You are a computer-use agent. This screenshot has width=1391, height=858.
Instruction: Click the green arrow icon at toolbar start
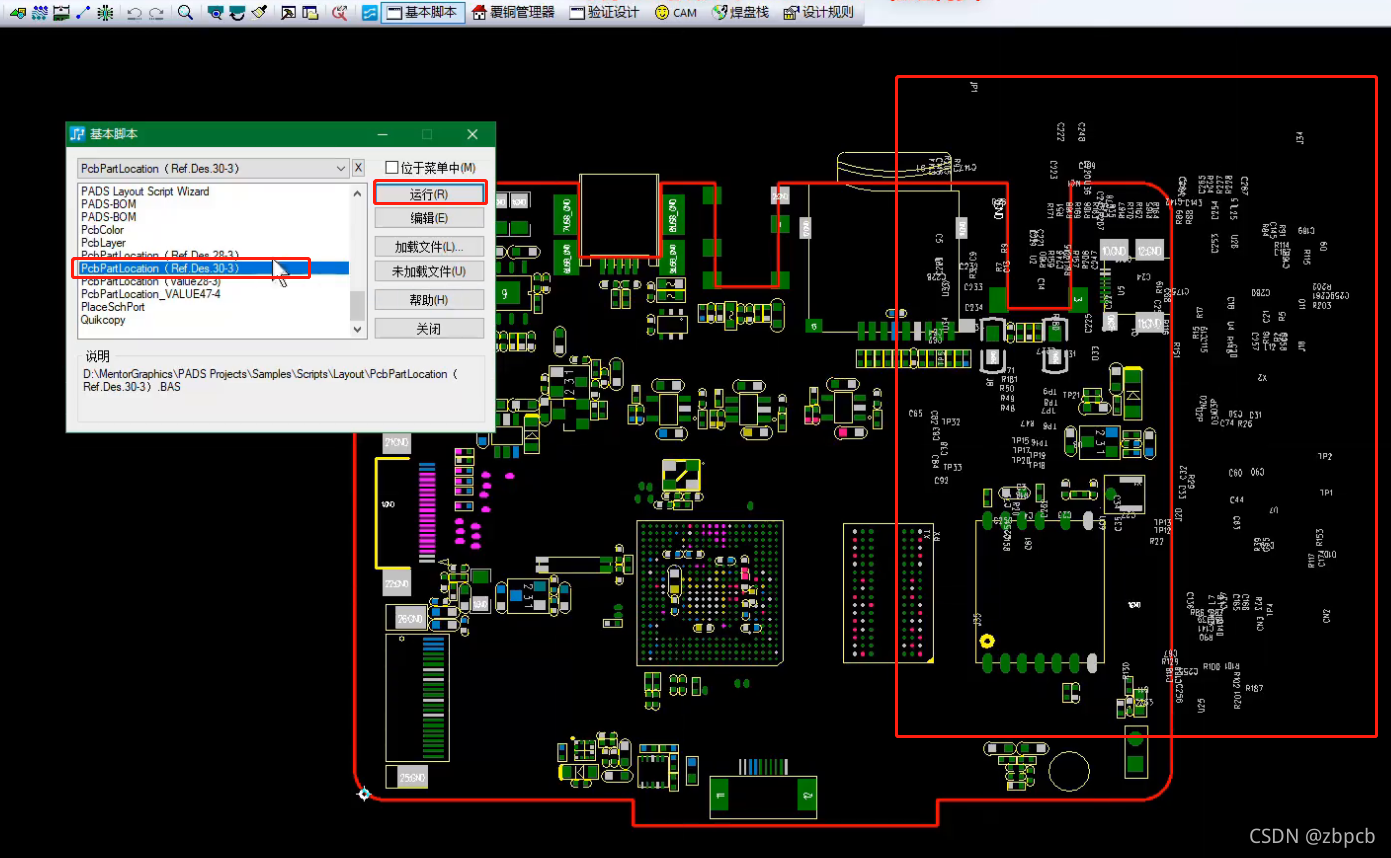(x=18, y=13)
